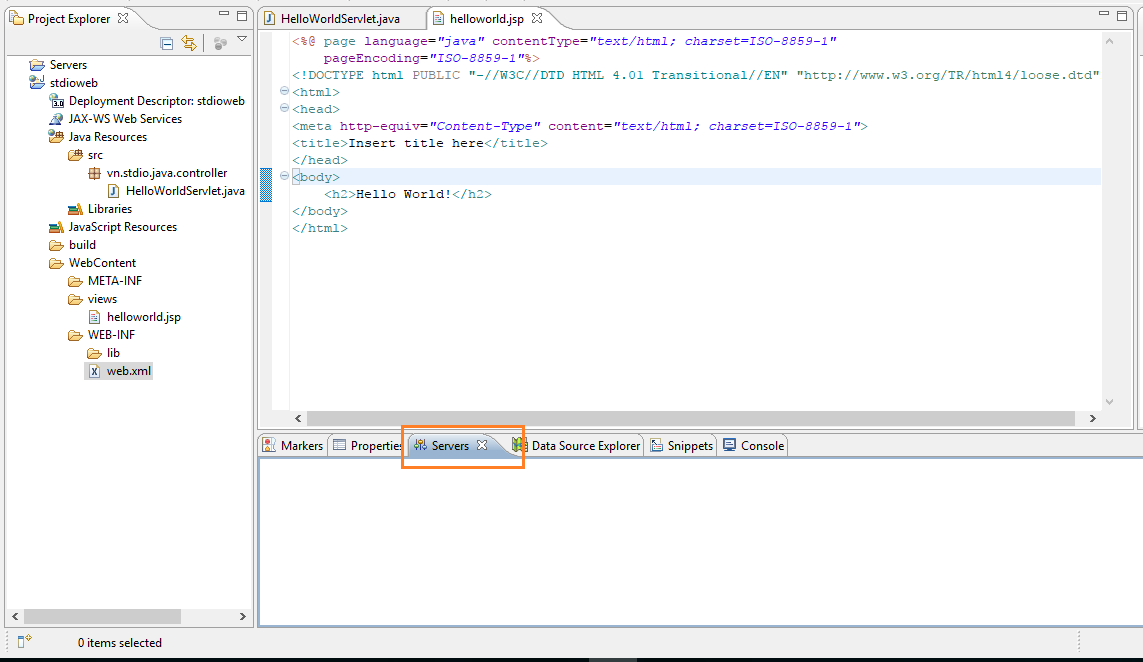The width and height of the screenshot is (1143, 662).
Task: Click the Libraries node icon
Action: [75, 209]
